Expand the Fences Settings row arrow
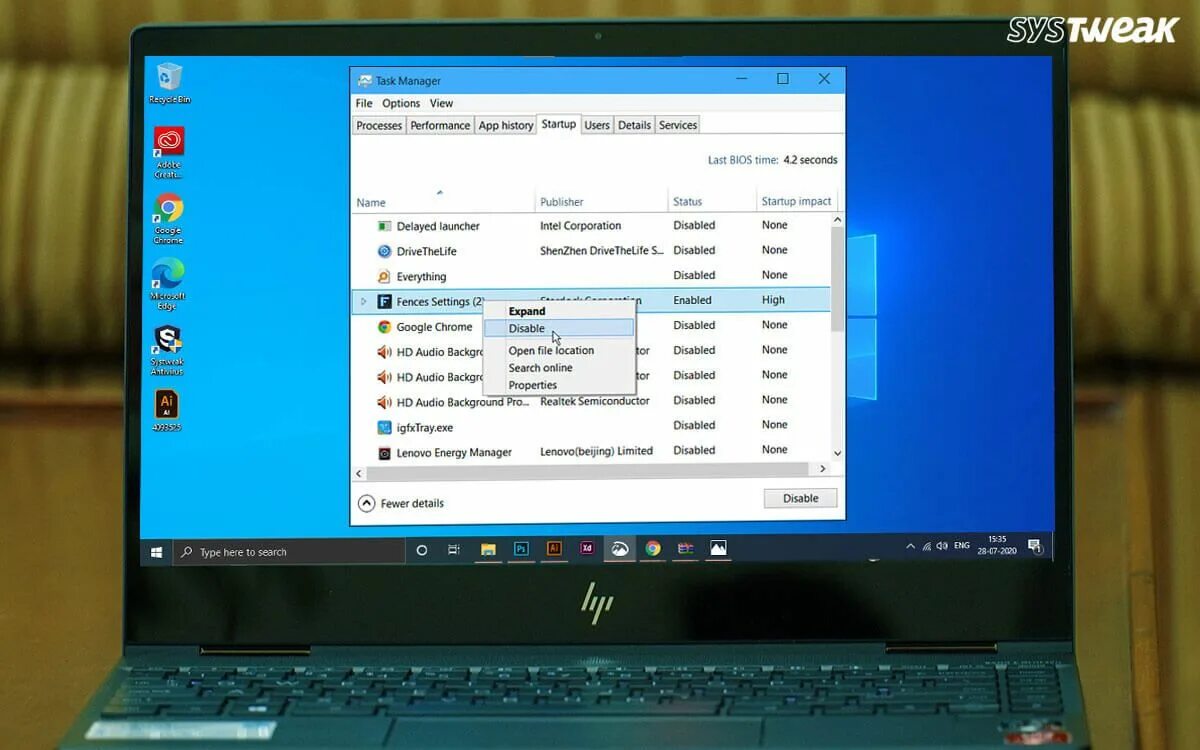 (x=364, y=301)
